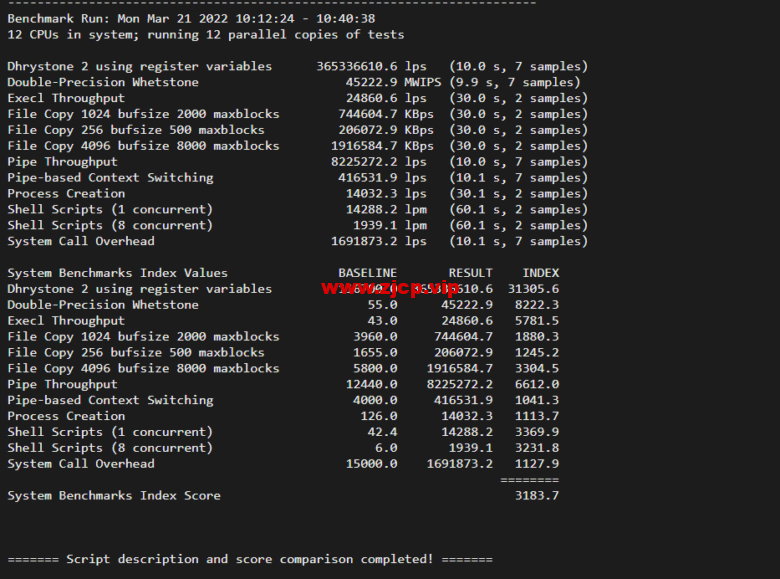
Task: Click Dhrystone '(10.0 s, 7 samples)' timing
Action: (518, 67)
